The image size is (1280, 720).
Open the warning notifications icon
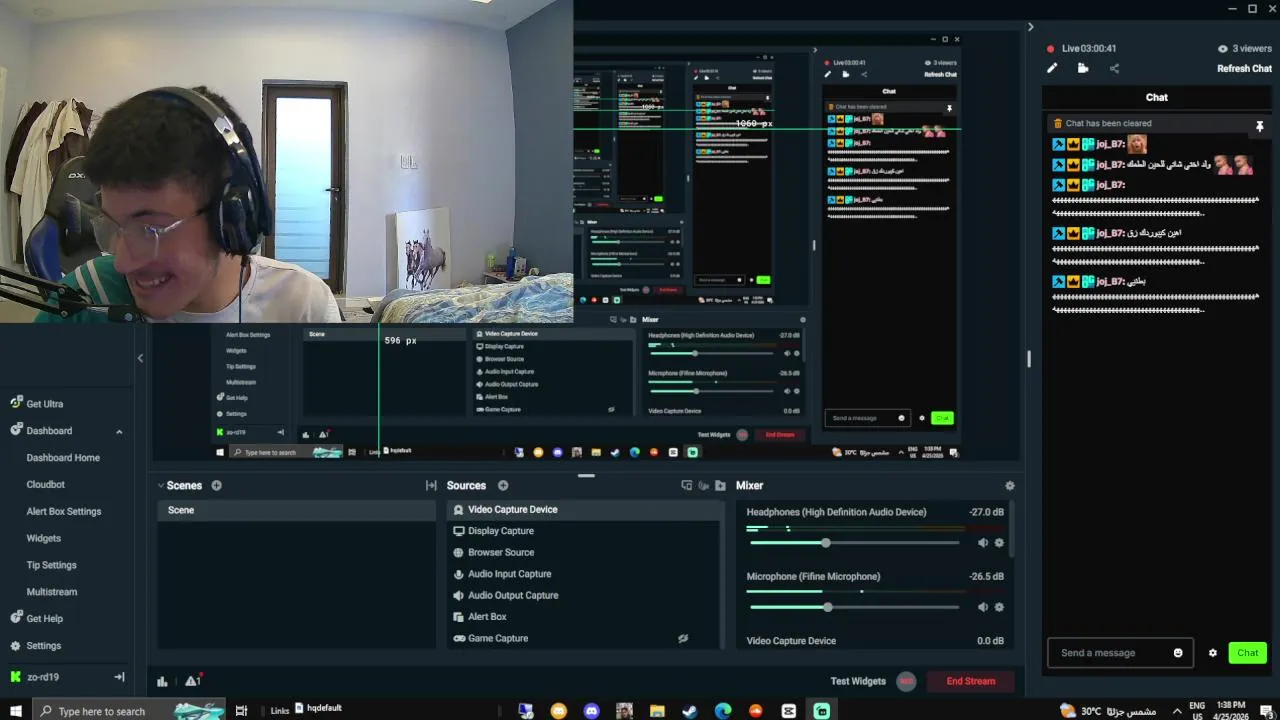click(193, 681)
